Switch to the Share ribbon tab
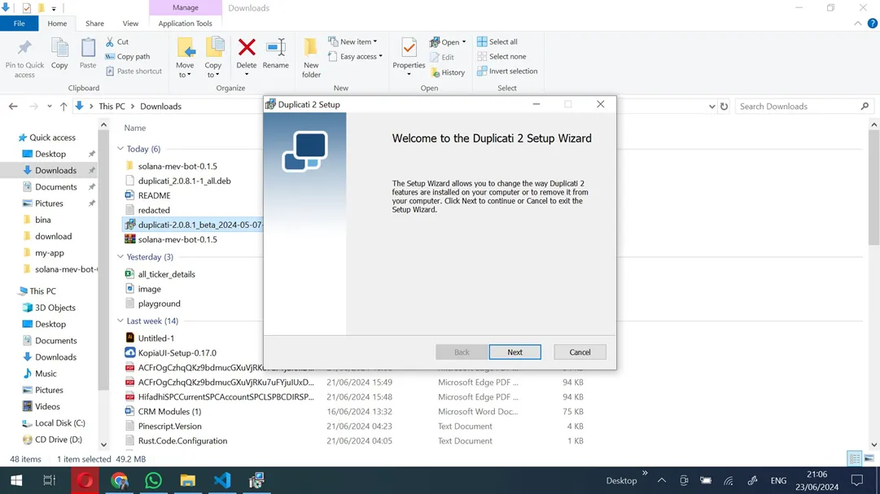 point(95,23)
